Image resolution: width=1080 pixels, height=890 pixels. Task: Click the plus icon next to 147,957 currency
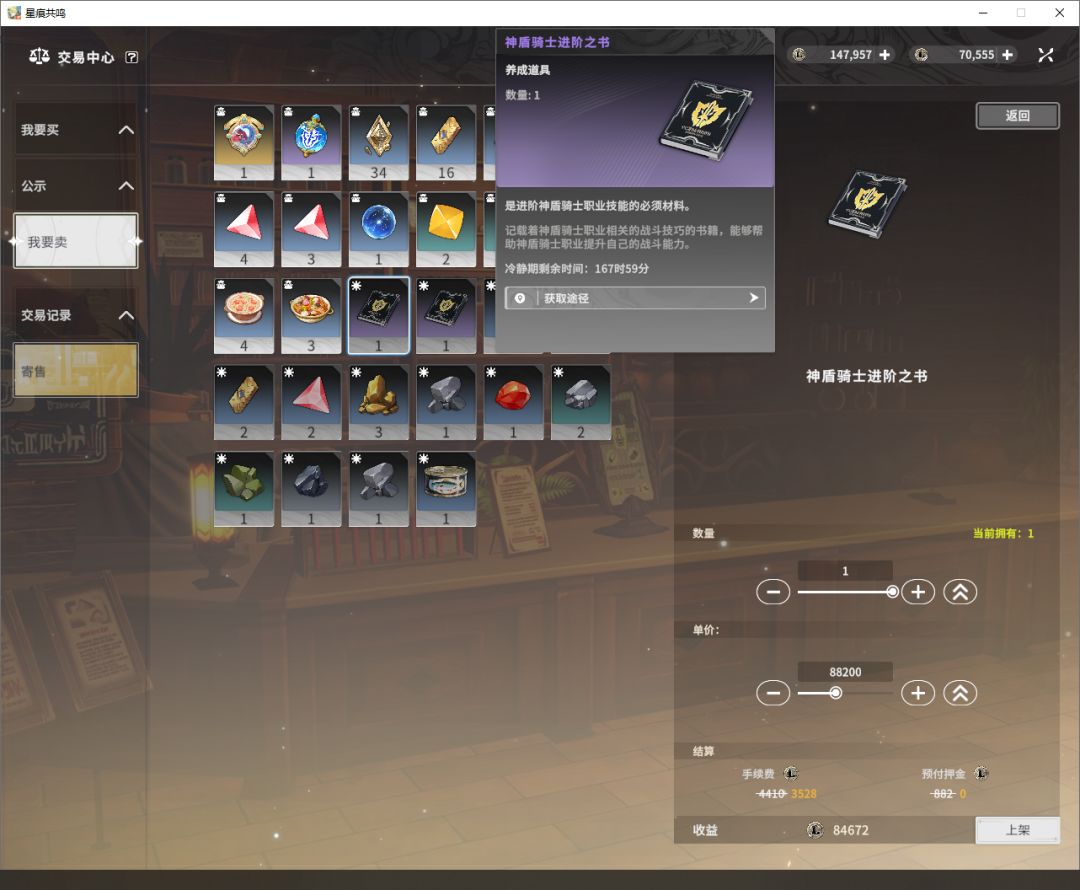point(885,55)
